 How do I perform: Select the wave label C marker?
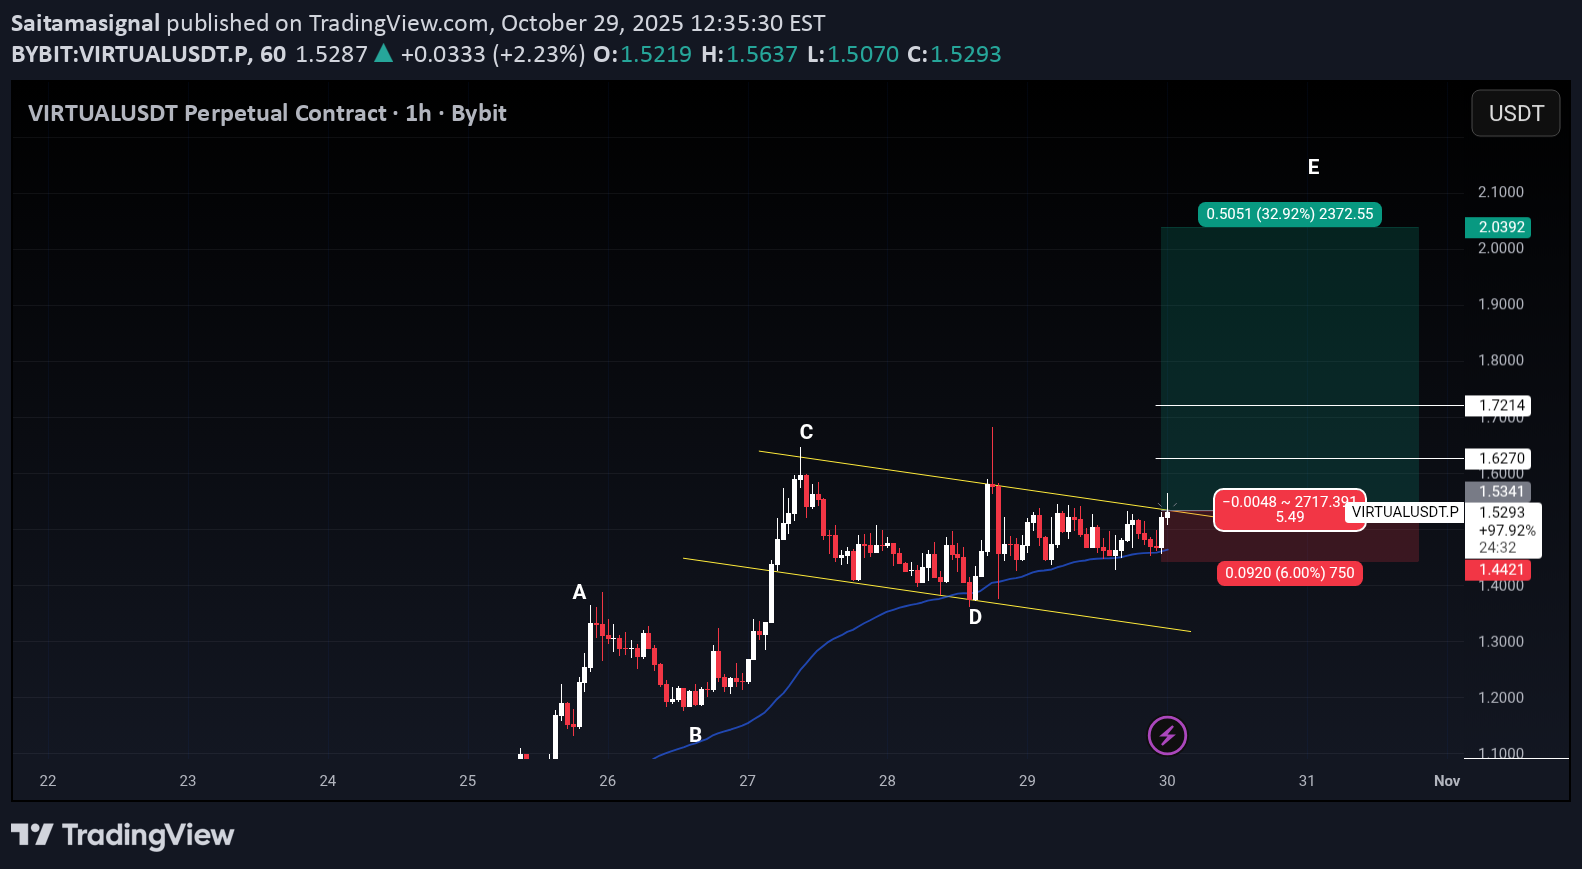pos(806,432)
